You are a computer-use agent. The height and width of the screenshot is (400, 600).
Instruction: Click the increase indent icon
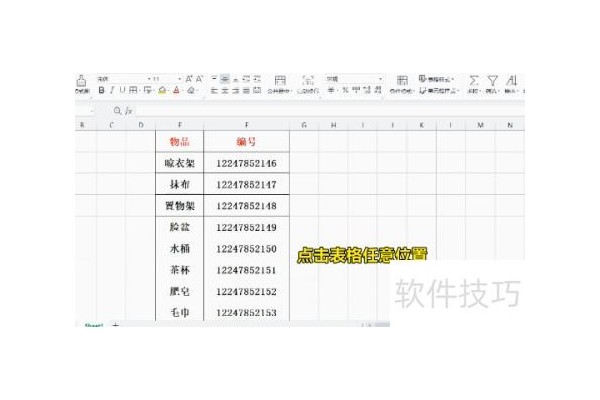[257, 79]
